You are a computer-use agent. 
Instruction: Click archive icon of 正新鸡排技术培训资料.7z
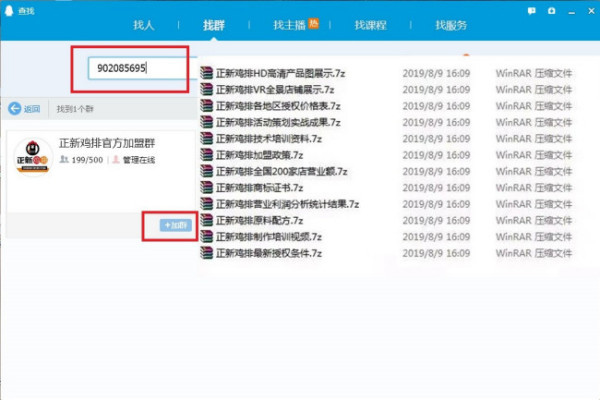coord(207,138)
